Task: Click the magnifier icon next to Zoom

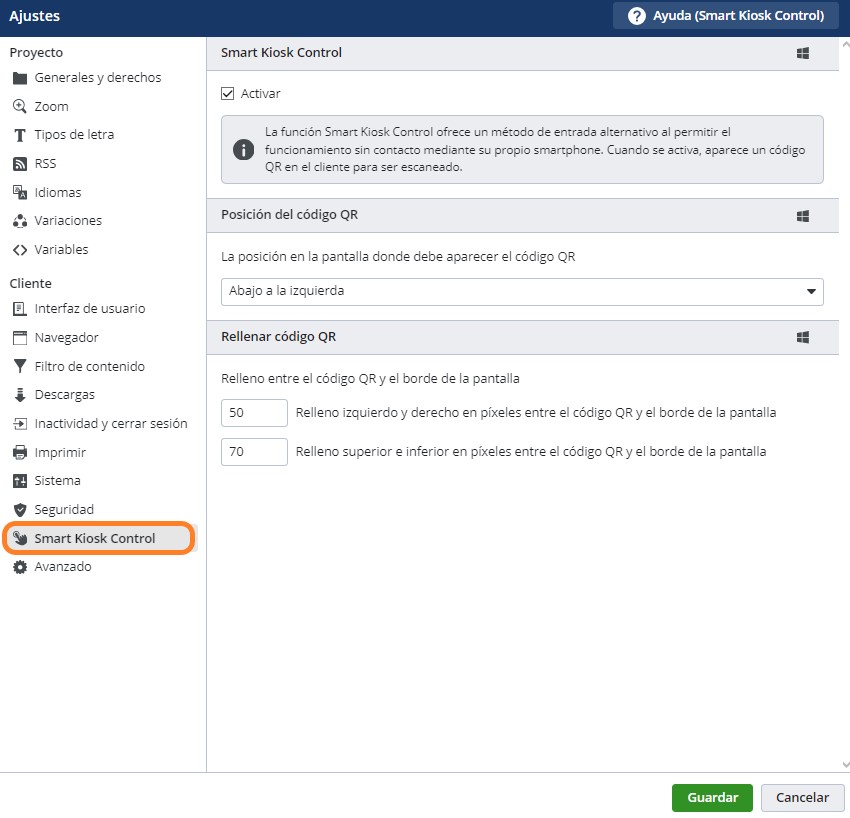Action: [19, 106]
